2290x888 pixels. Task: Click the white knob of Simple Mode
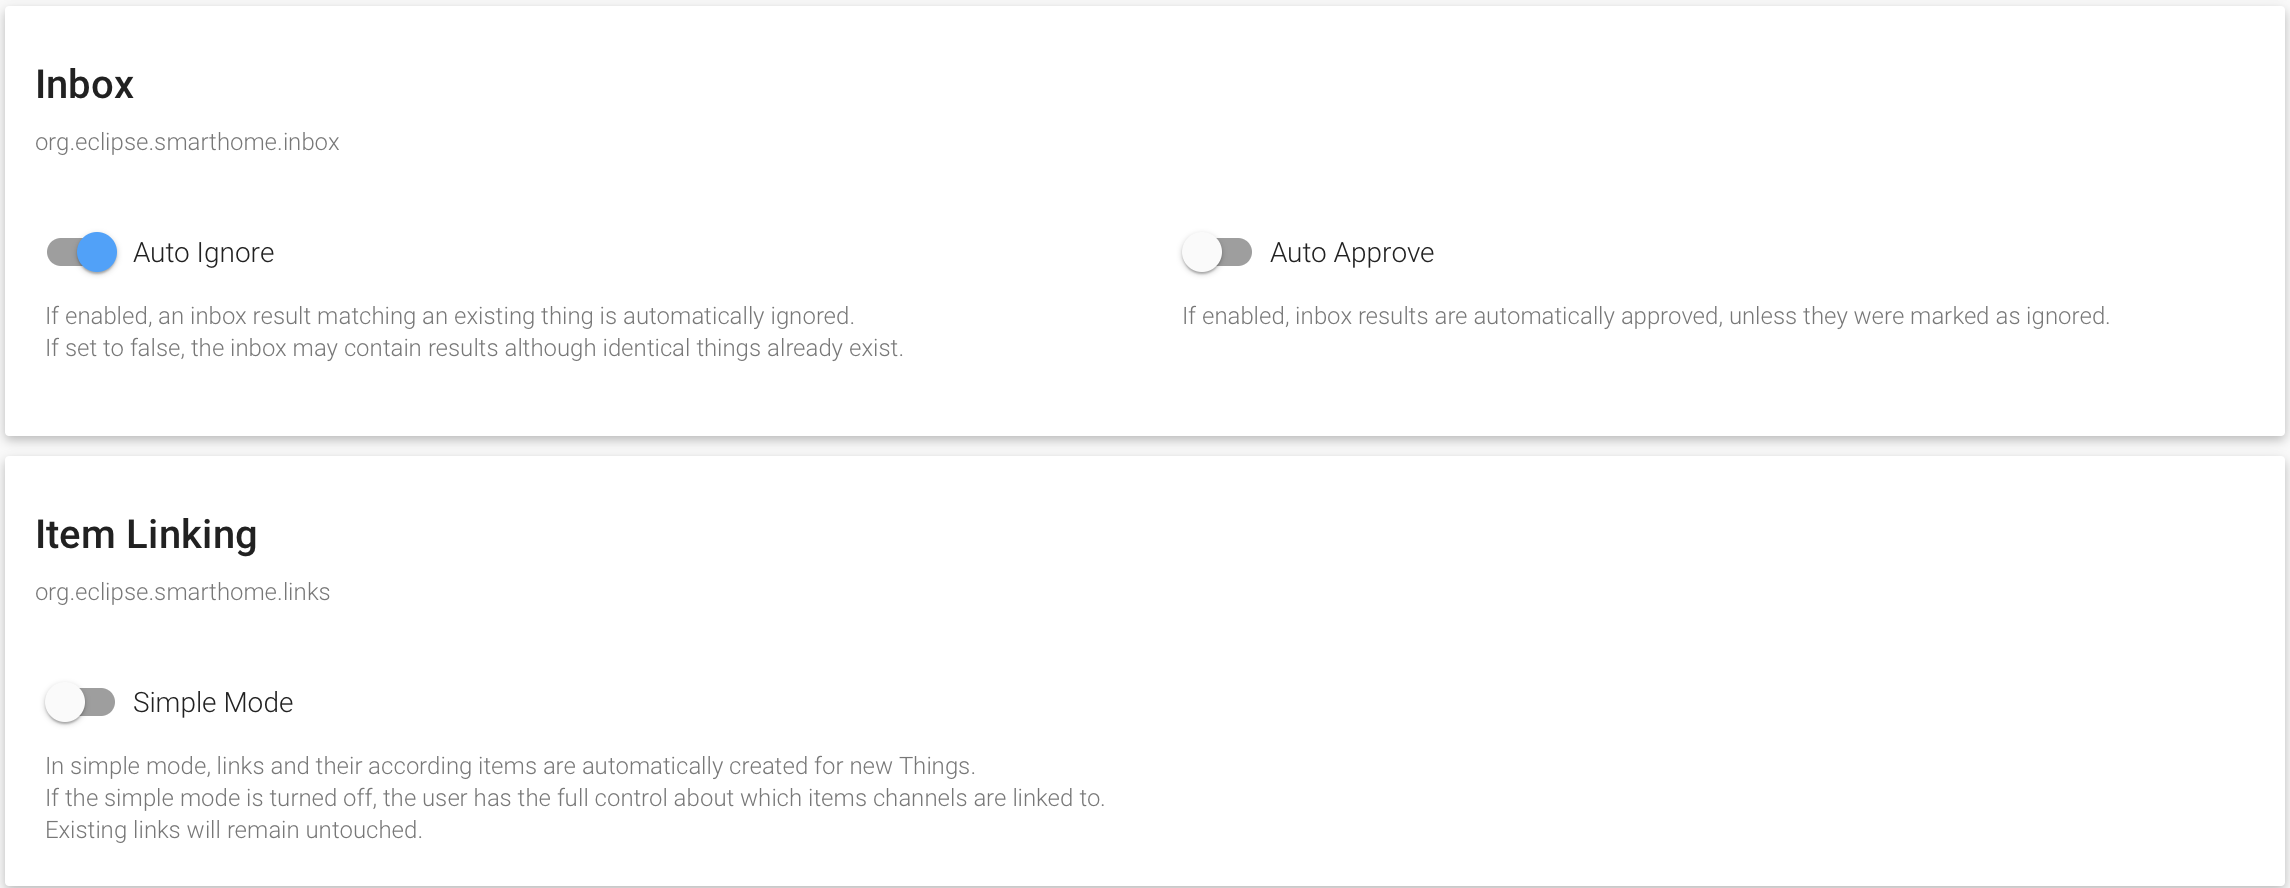coord(64,702)
